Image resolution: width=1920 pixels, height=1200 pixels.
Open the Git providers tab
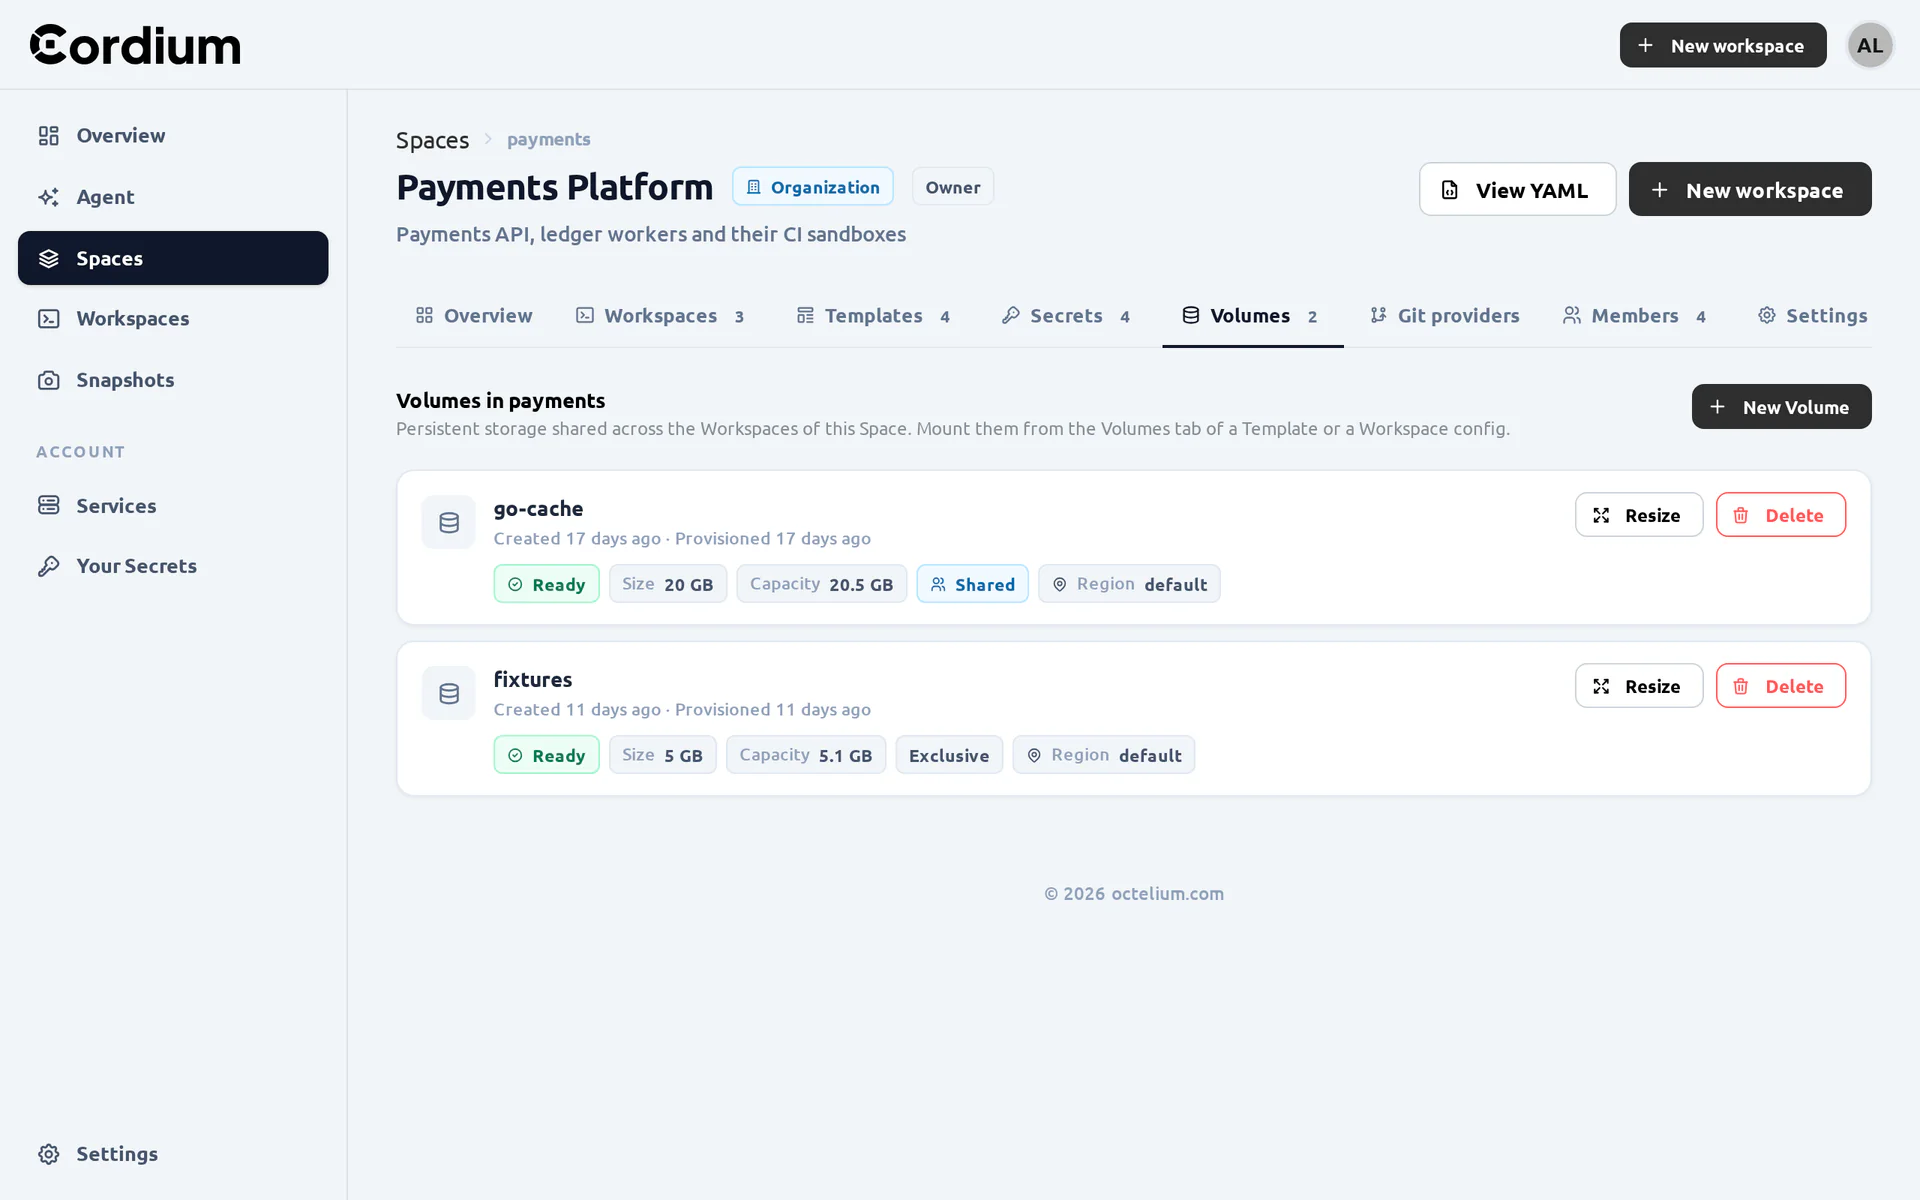pos(1444,316)
